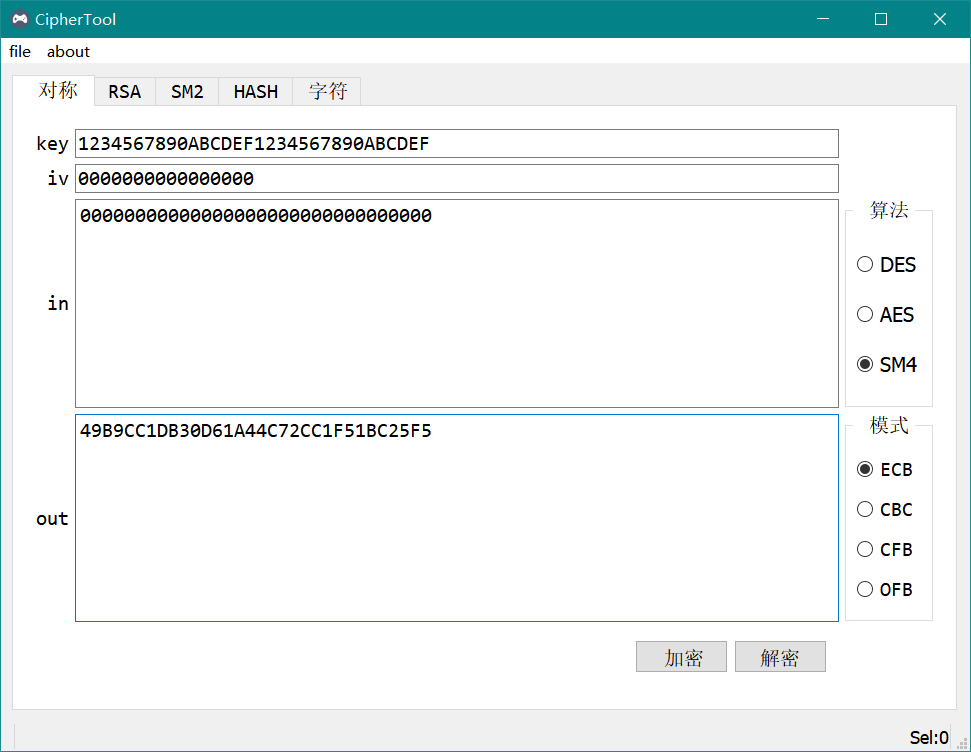The height and width of the screenshot is (752, 971).
Task: Open the file menu
Action: (20, 51)
